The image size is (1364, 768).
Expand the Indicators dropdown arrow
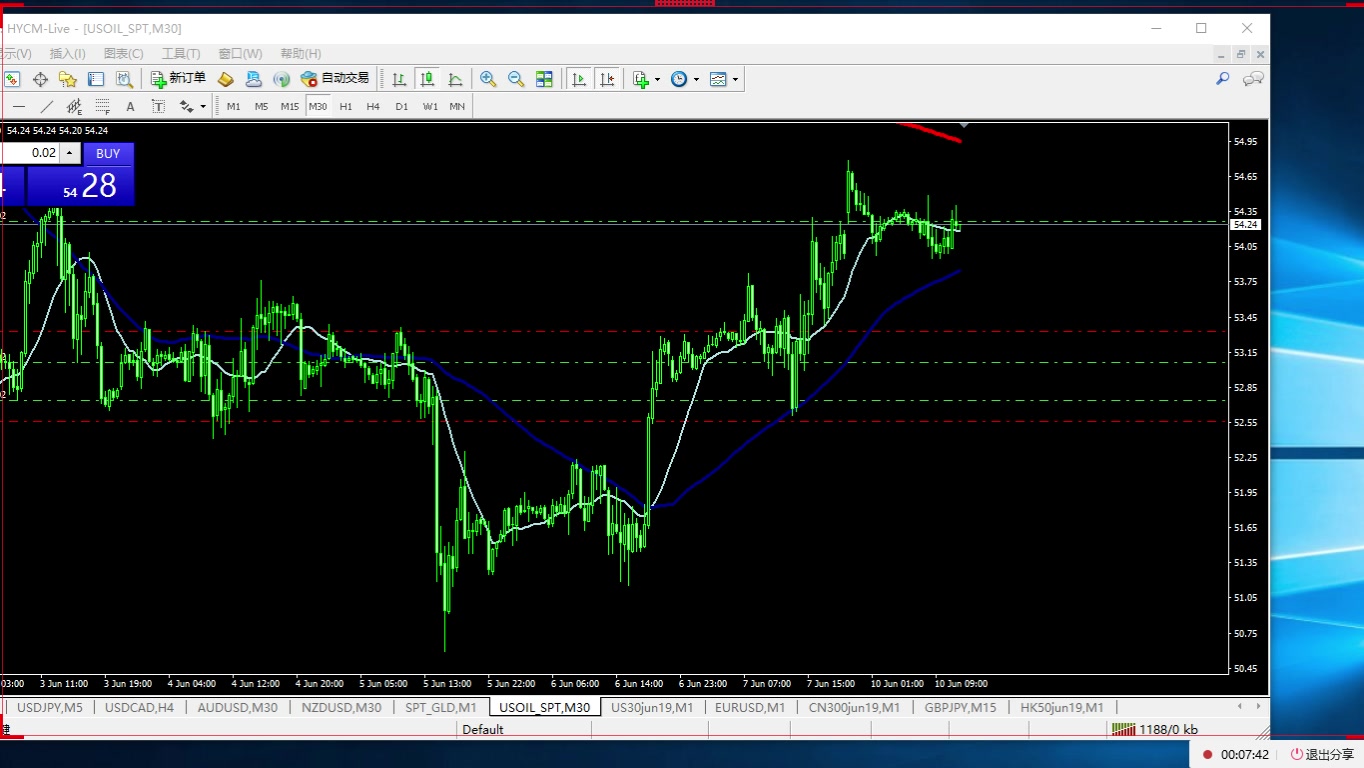(x=657, y=79)
